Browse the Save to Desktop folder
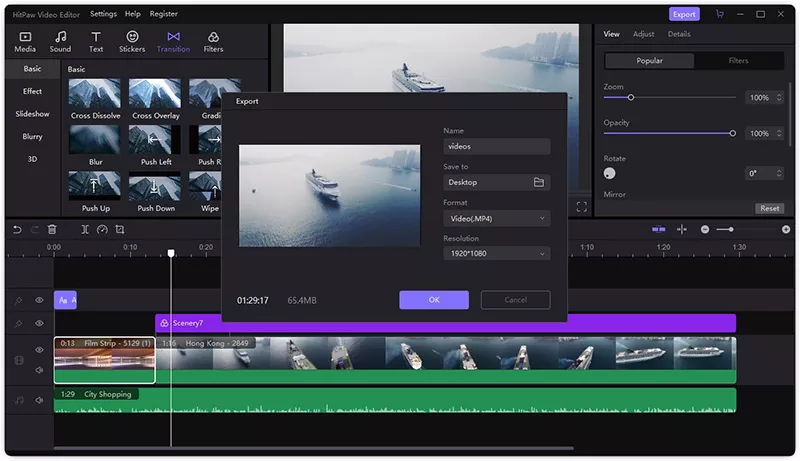 point(538,182)
